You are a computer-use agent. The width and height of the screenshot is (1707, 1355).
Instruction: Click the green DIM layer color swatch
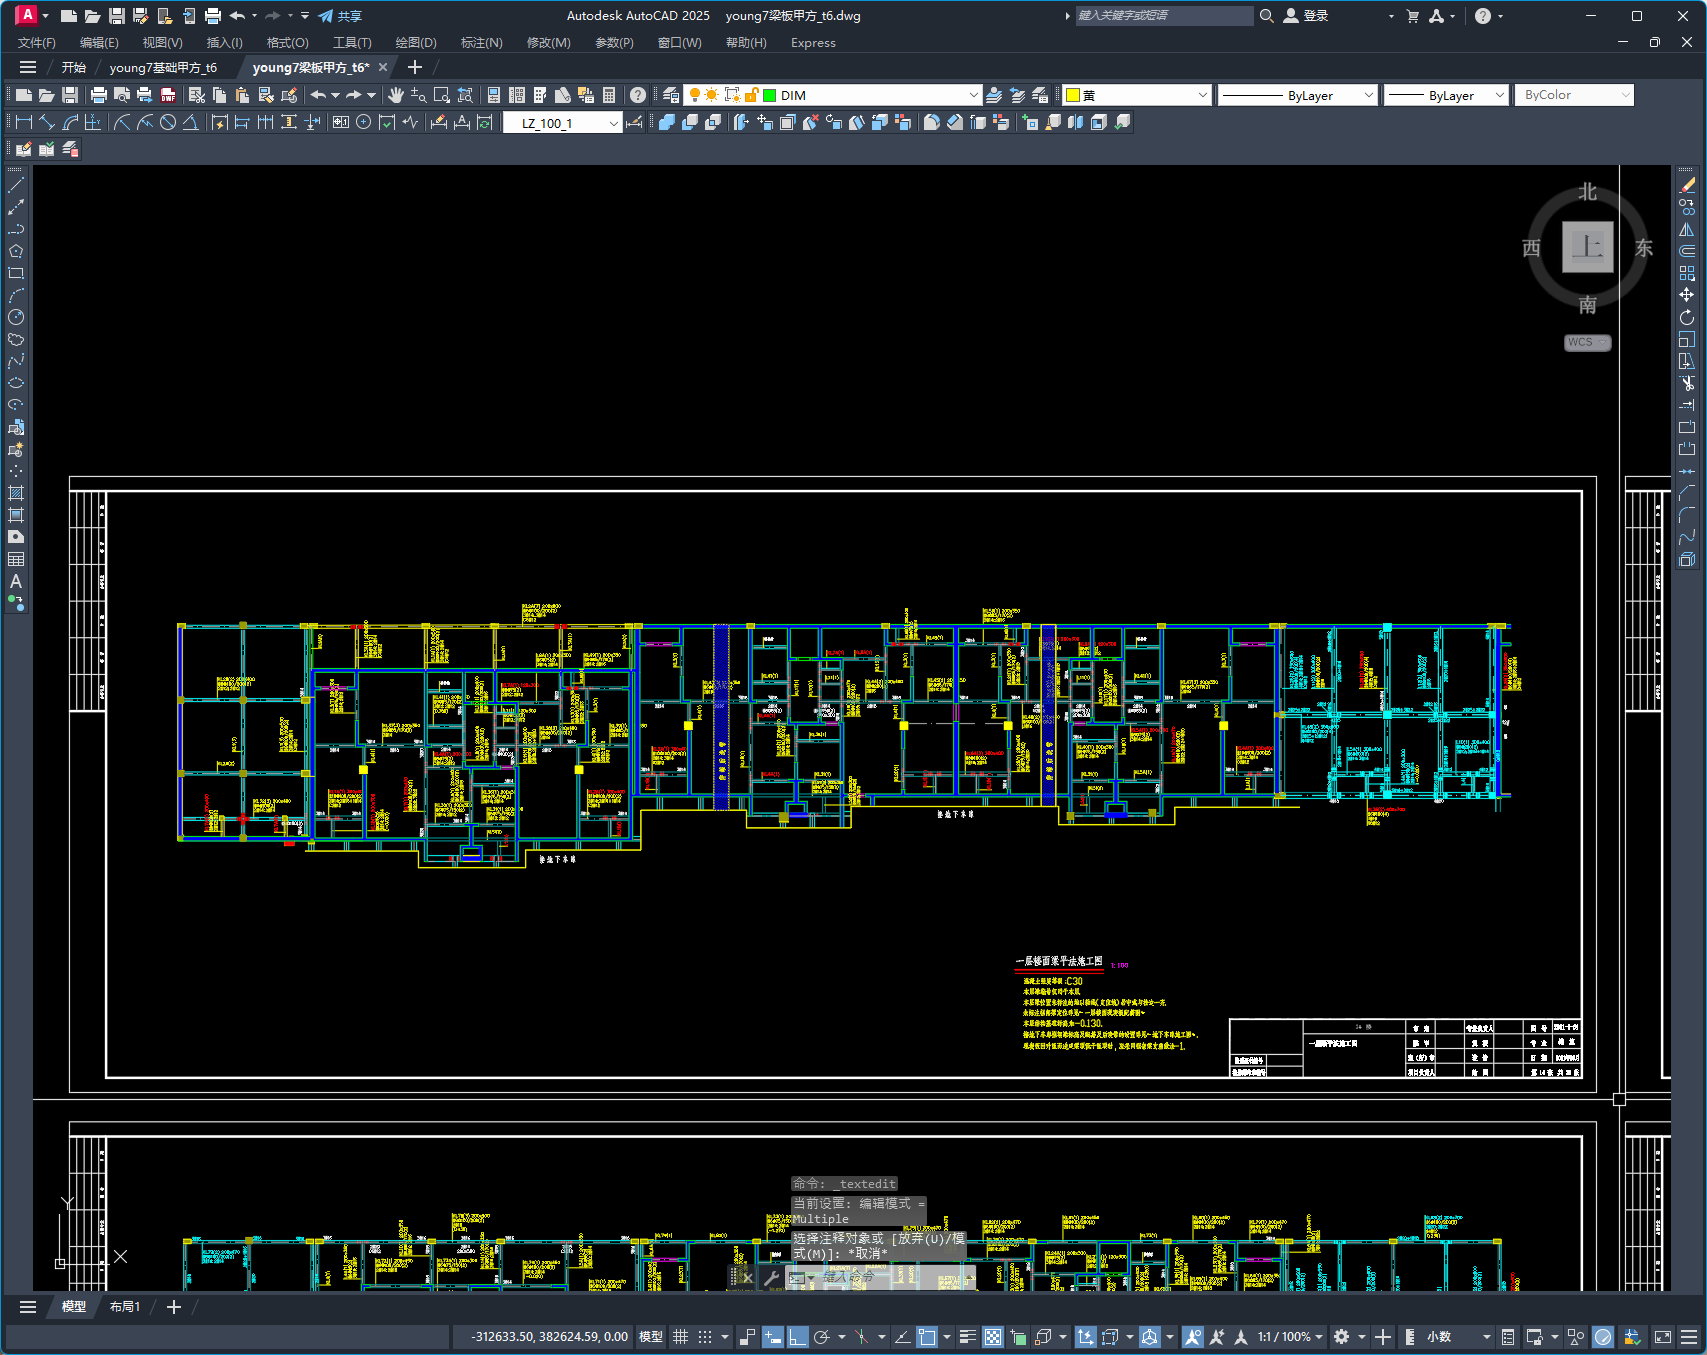pos(770,95)
